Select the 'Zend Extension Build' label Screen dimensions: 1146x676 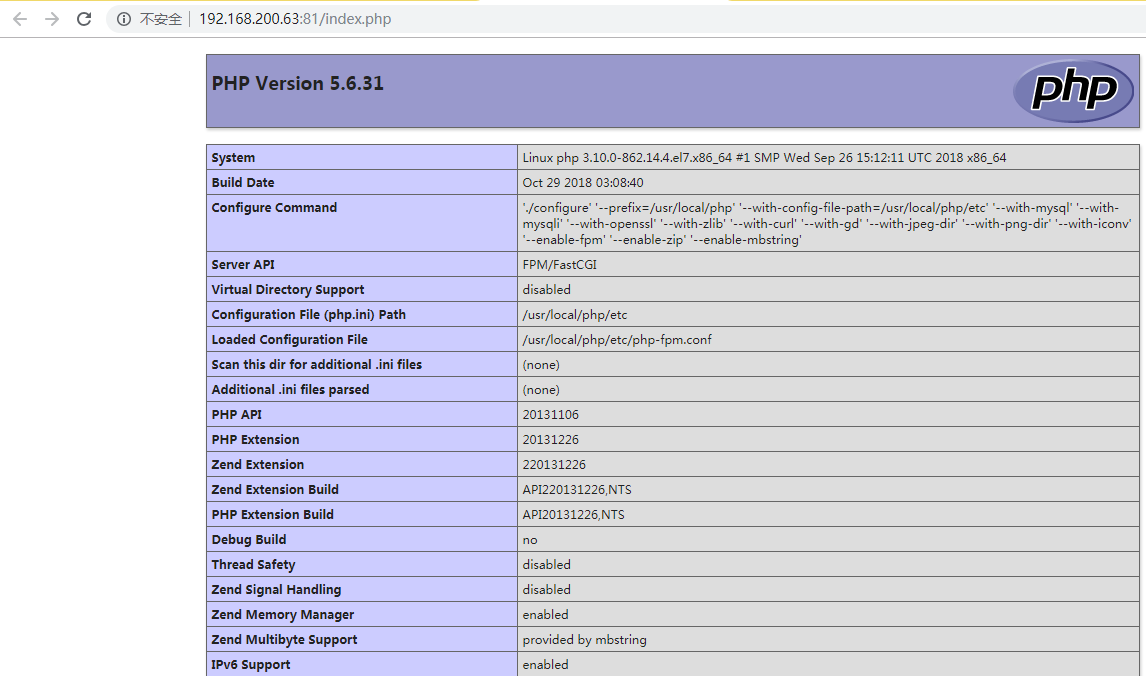coord(275,489)
